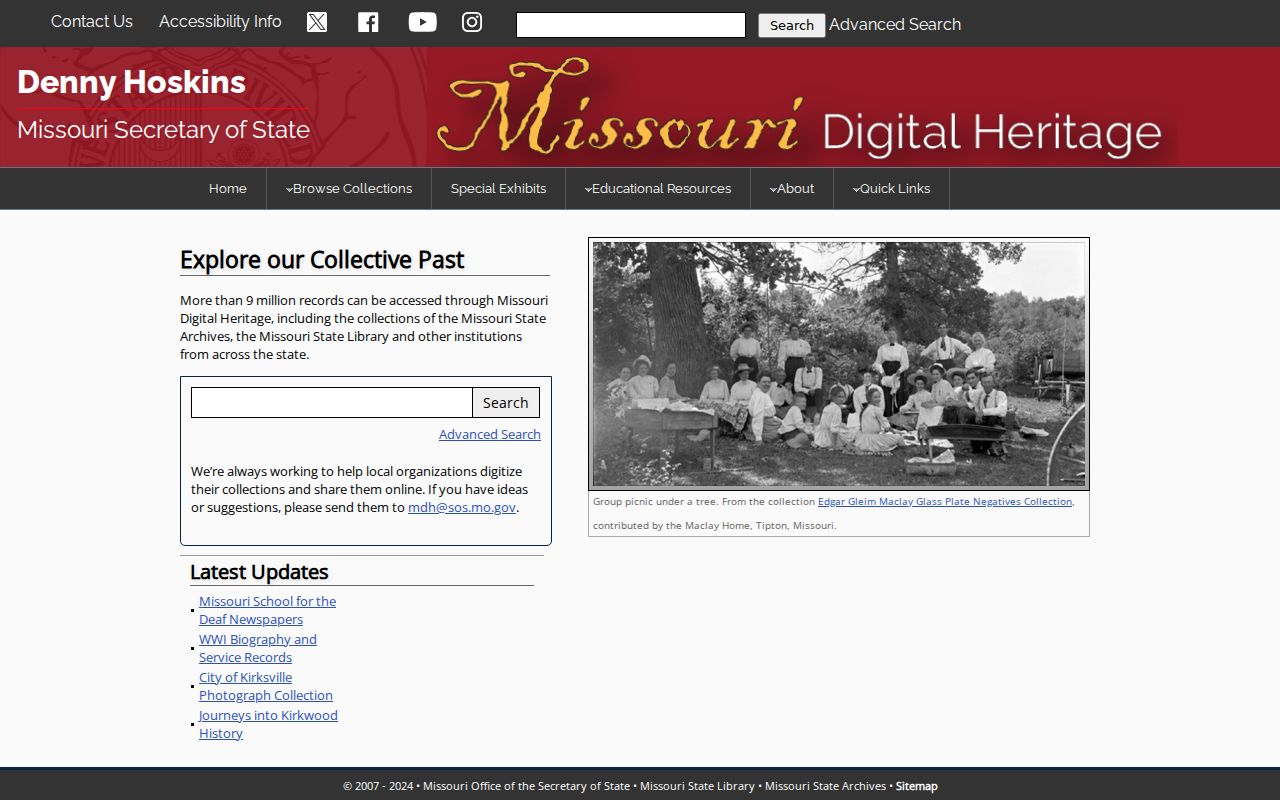Focus the main collection search field
The height and width of the screenshot is (800, 1280).
pyautogui.click(x=332, y=403)
